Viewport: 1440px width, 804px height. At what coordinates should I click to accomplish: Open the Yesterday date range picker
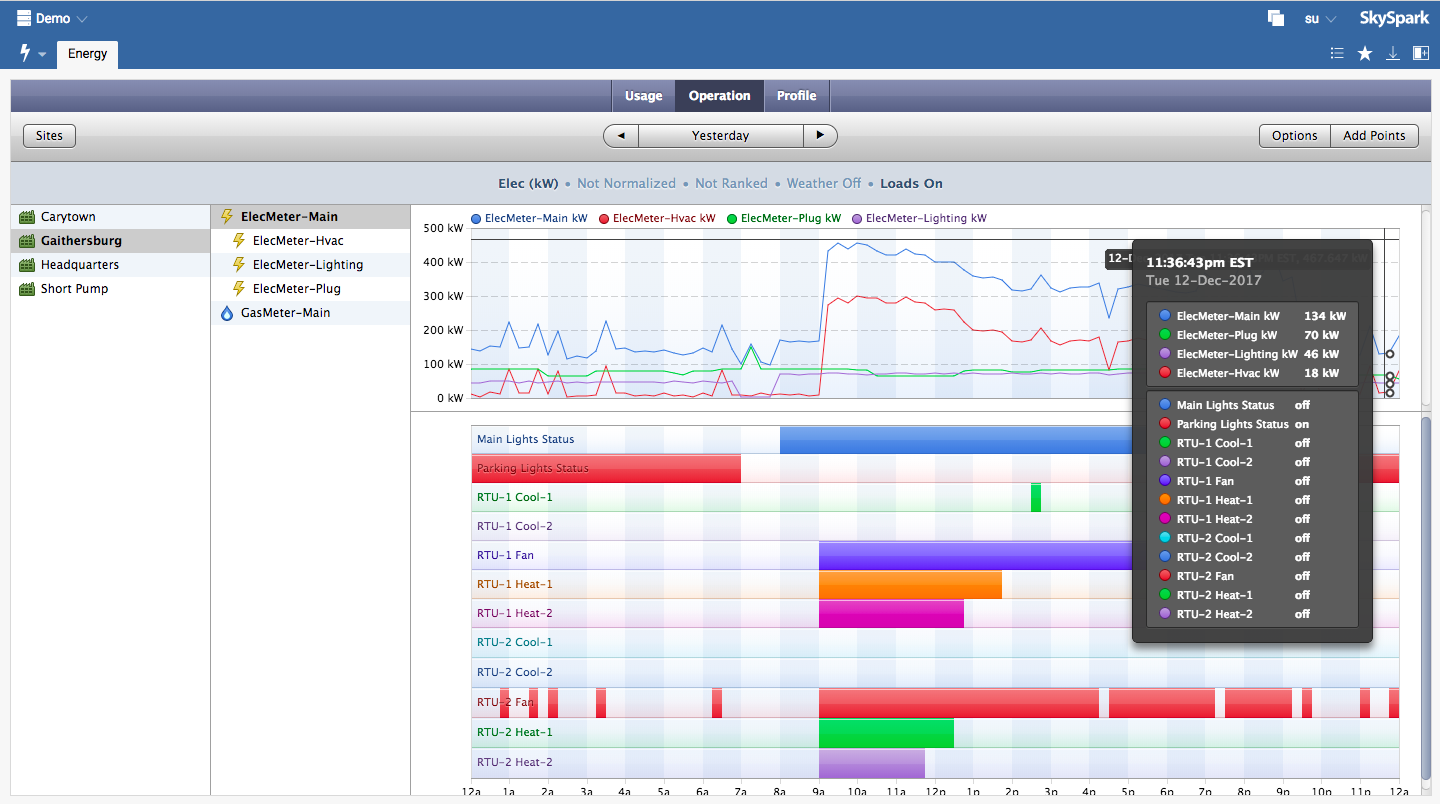[x=720, y=136]
